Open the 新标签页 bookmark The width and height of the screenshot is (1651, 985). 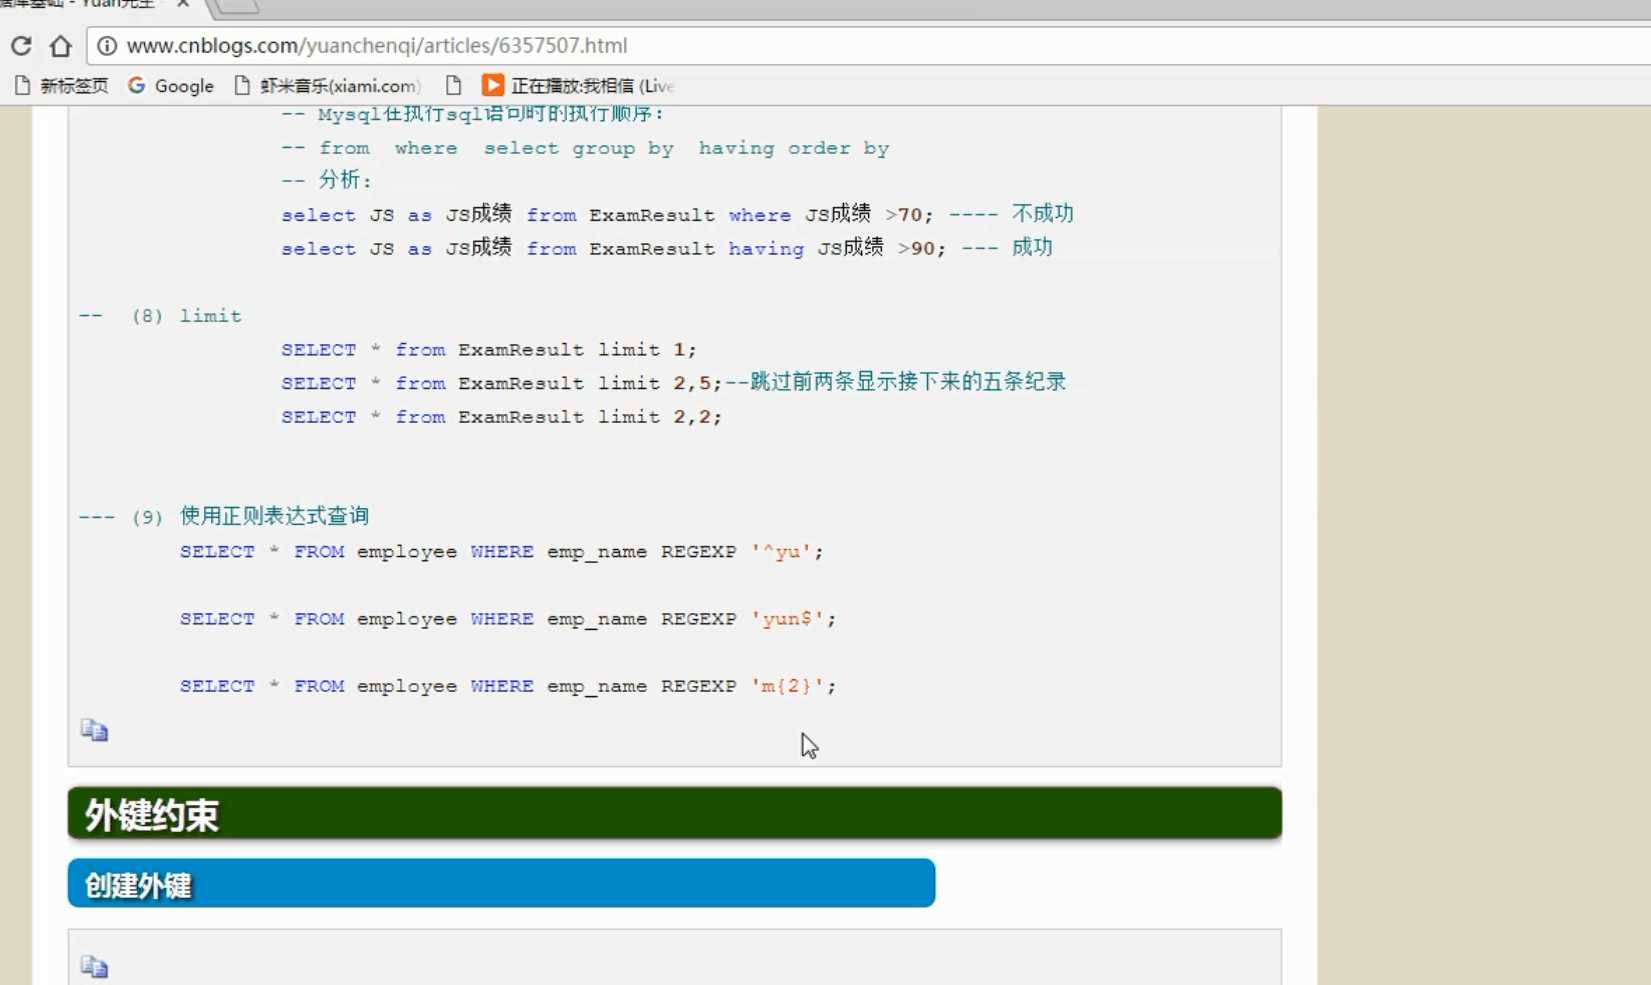[x=62, y=86]
